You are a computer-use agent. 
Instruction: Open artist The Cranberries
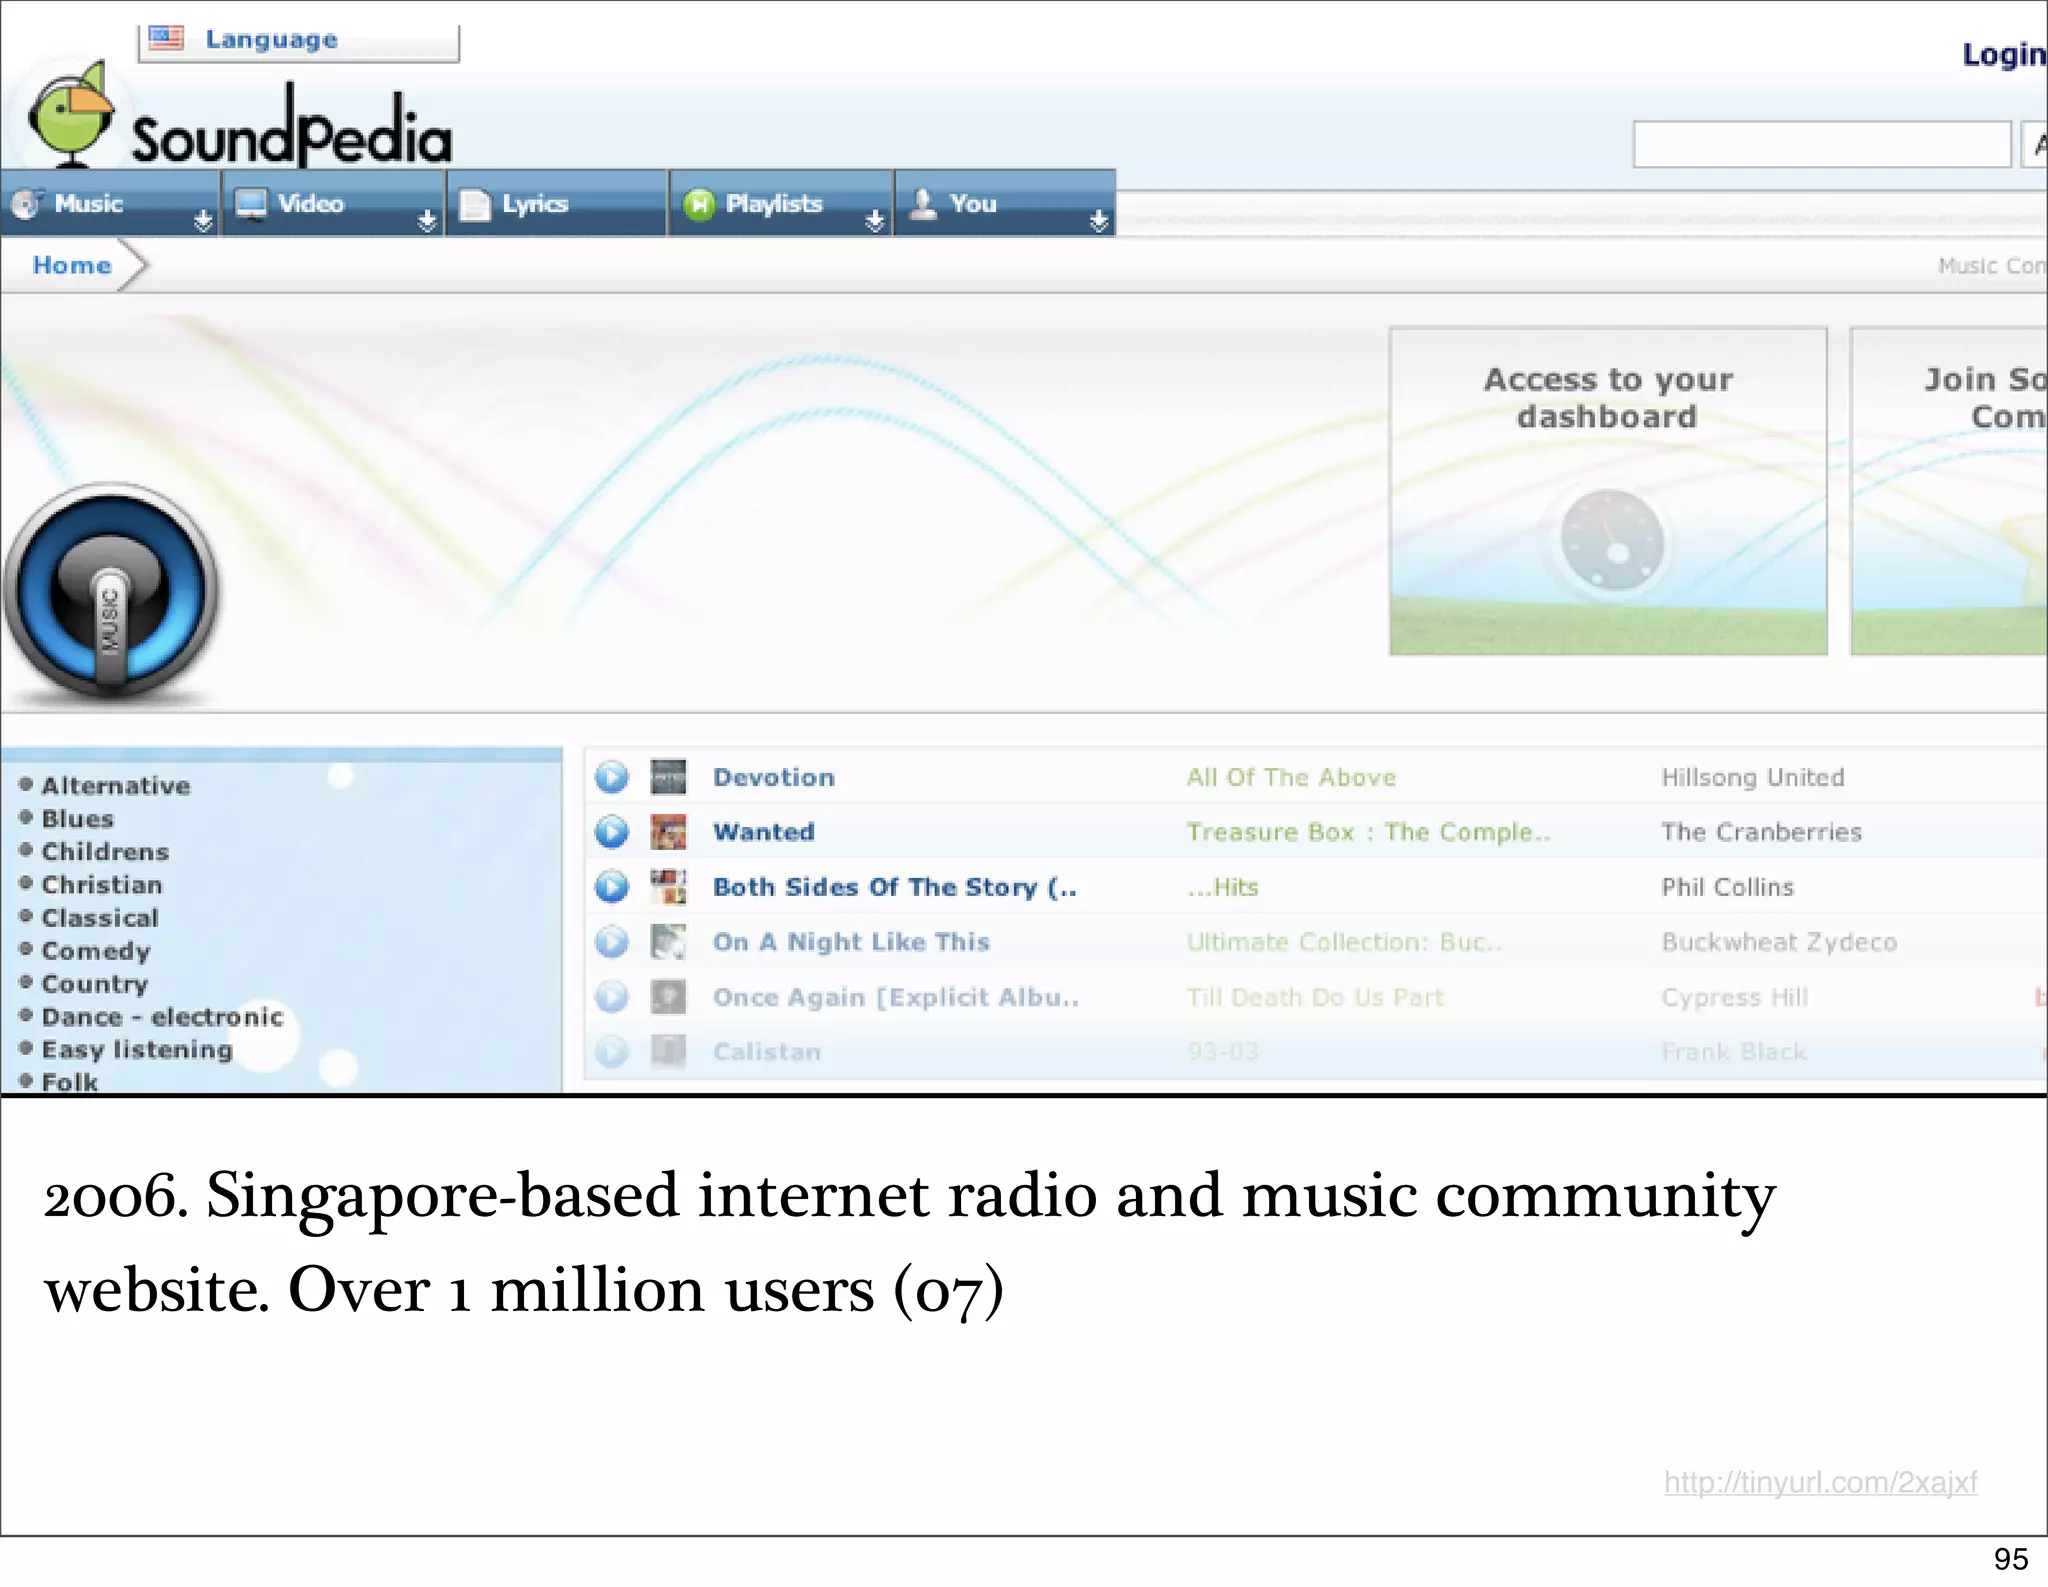[x=1762, y=832]
